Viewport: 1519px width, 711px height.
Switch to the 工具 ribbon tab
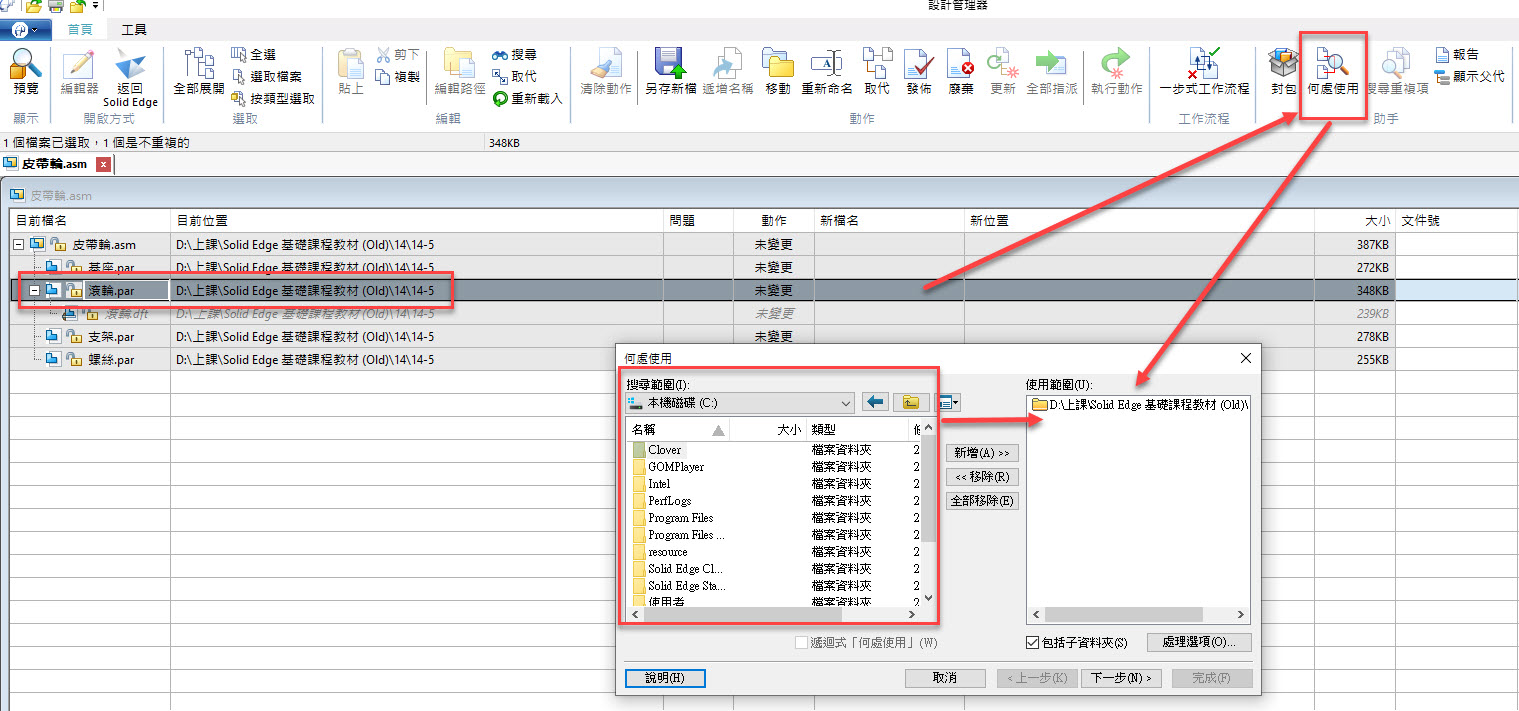pyautogui.click(x=134, y=30)
